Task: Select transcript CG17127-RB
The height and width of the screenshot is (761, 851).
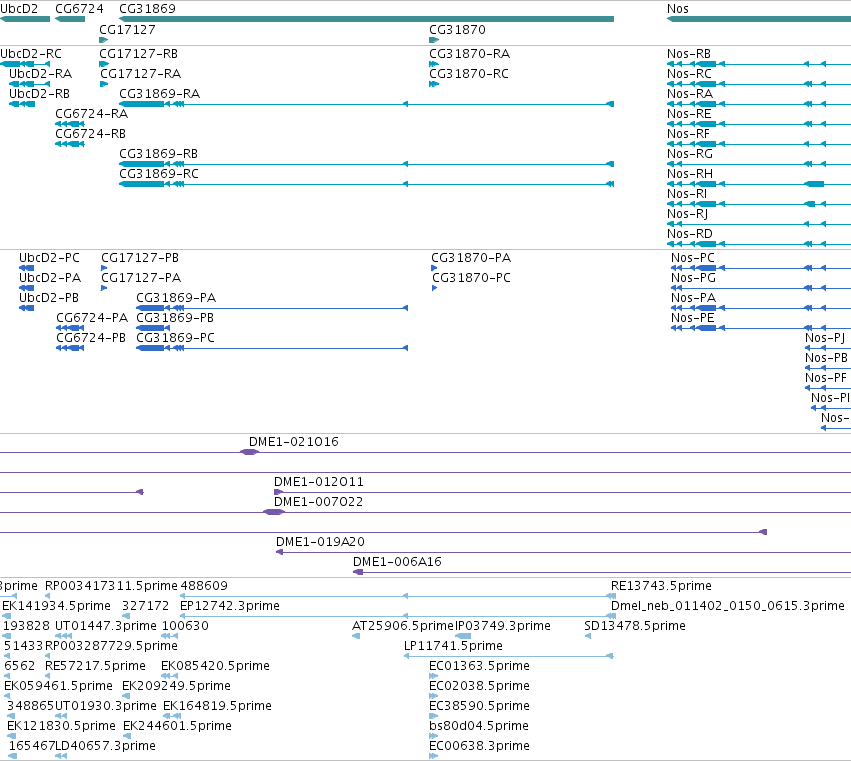Action: tap(138, 54)
